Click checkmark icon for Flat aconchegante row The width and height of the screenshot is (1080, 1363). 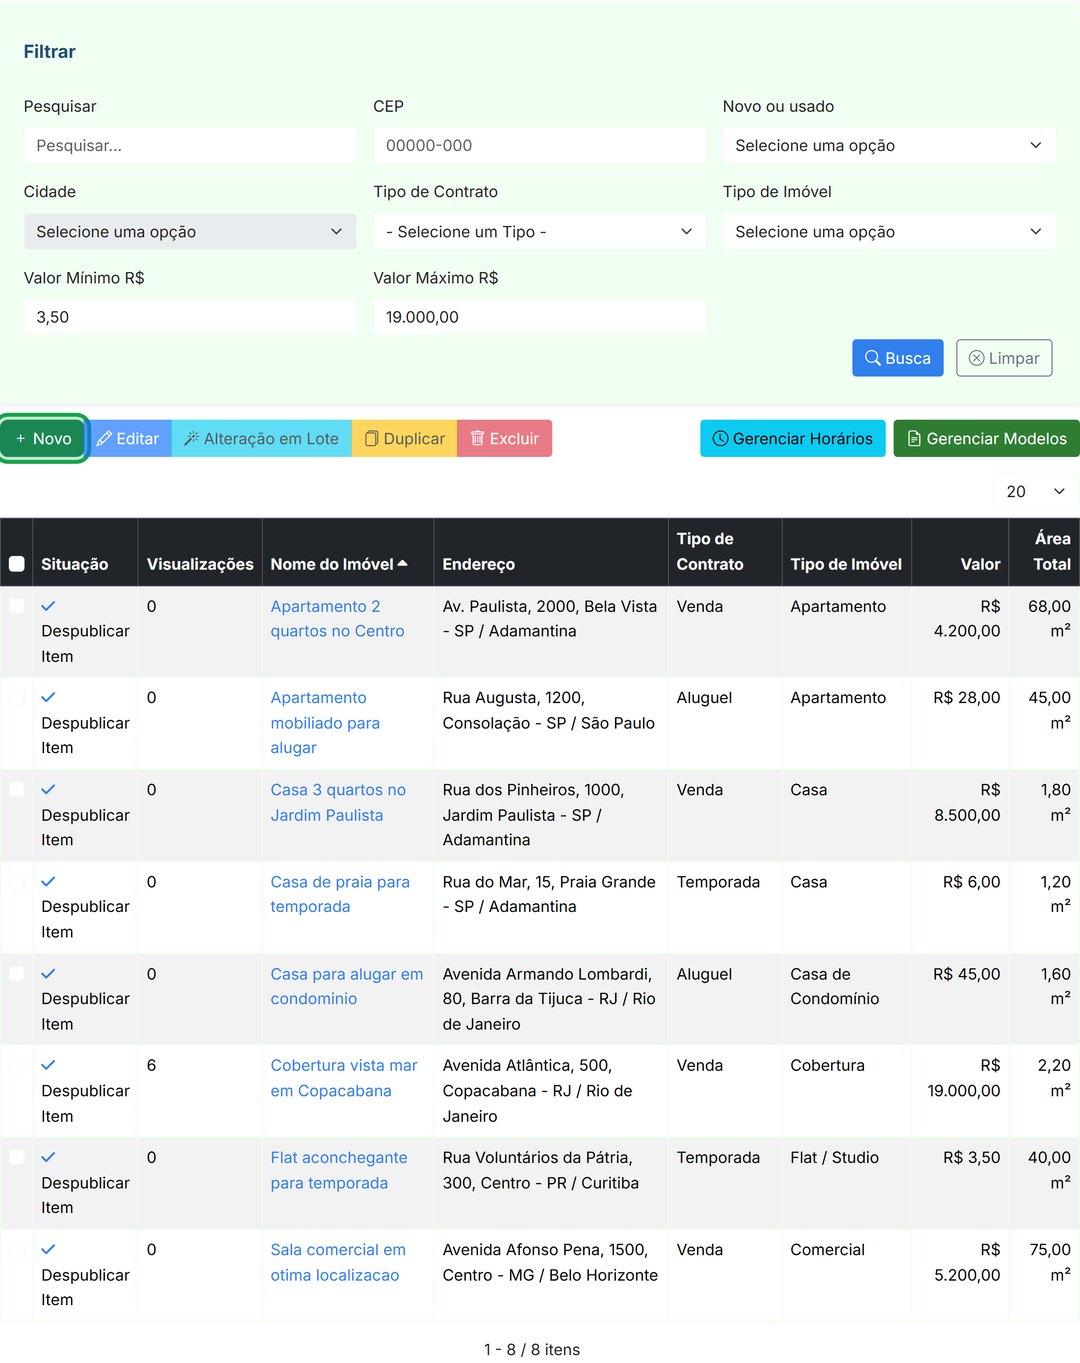[x=48, y=1157]
